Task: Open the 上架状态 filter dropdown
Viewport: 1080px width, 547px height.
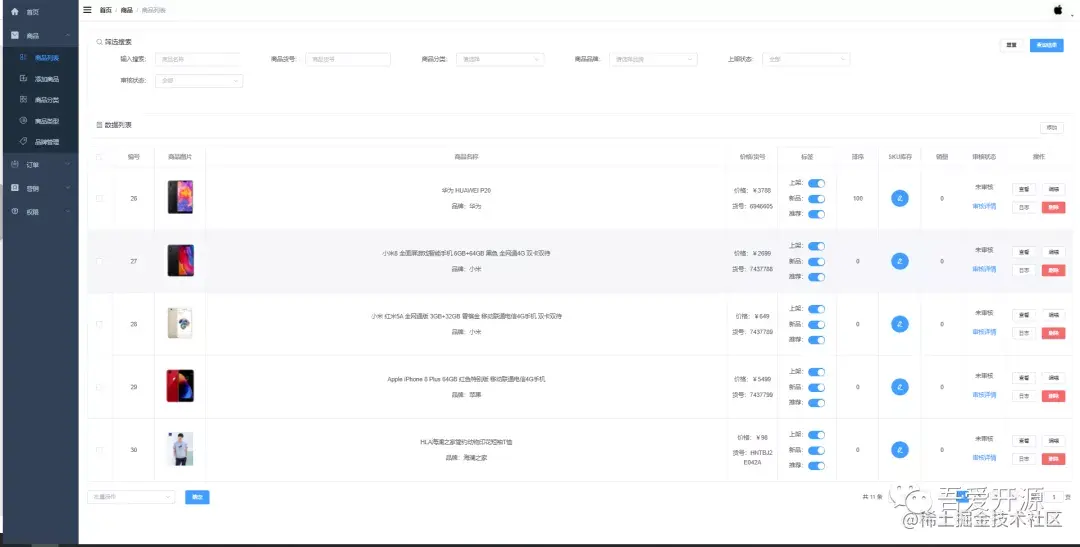Action: click(806, 59)
